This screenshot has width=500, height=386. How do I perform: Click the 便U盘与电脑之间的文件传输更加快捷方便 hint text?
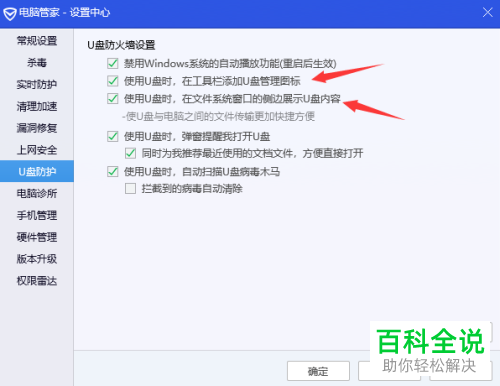pos(218,116)
